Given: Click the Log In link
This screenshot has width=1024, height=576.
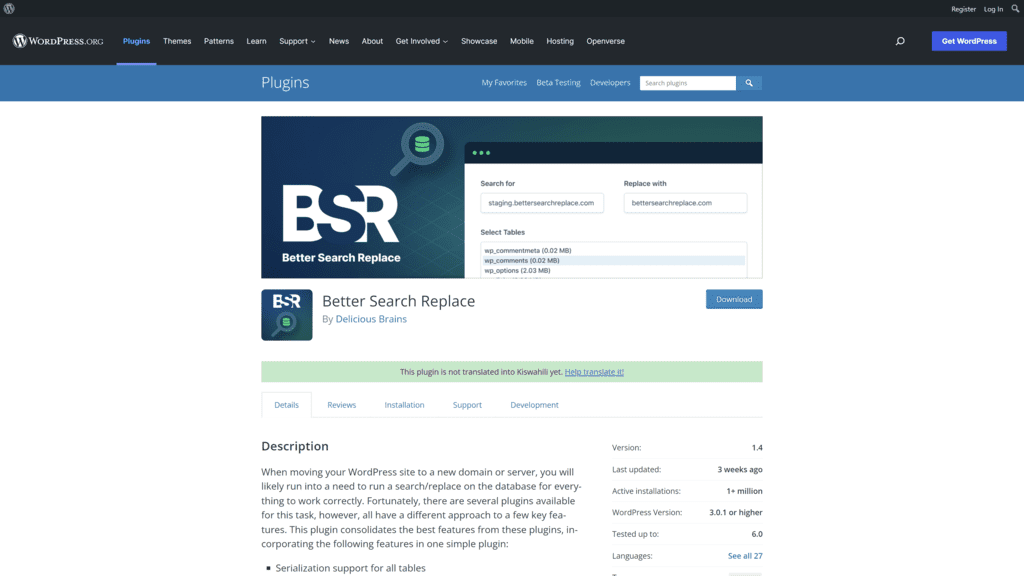Looking at the screenshot, I should tap(993, 9).
